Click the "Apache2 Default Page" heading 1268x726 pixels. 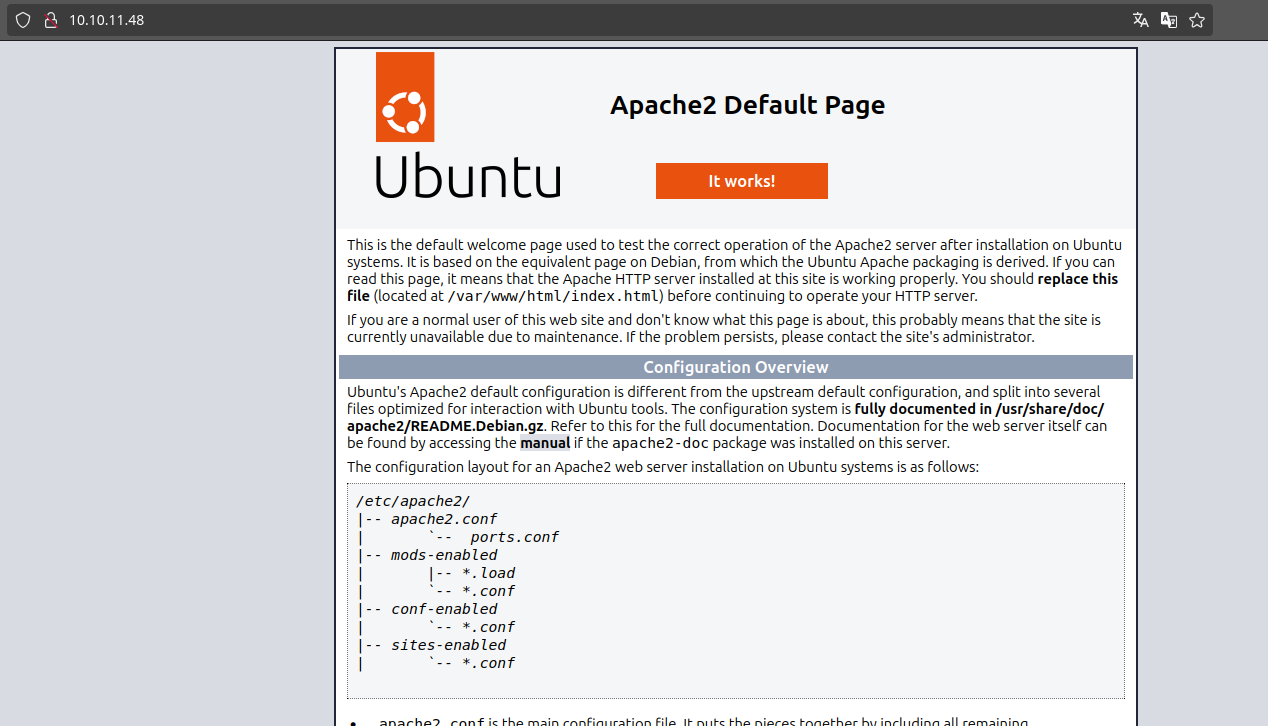click(x=748, y=105)
